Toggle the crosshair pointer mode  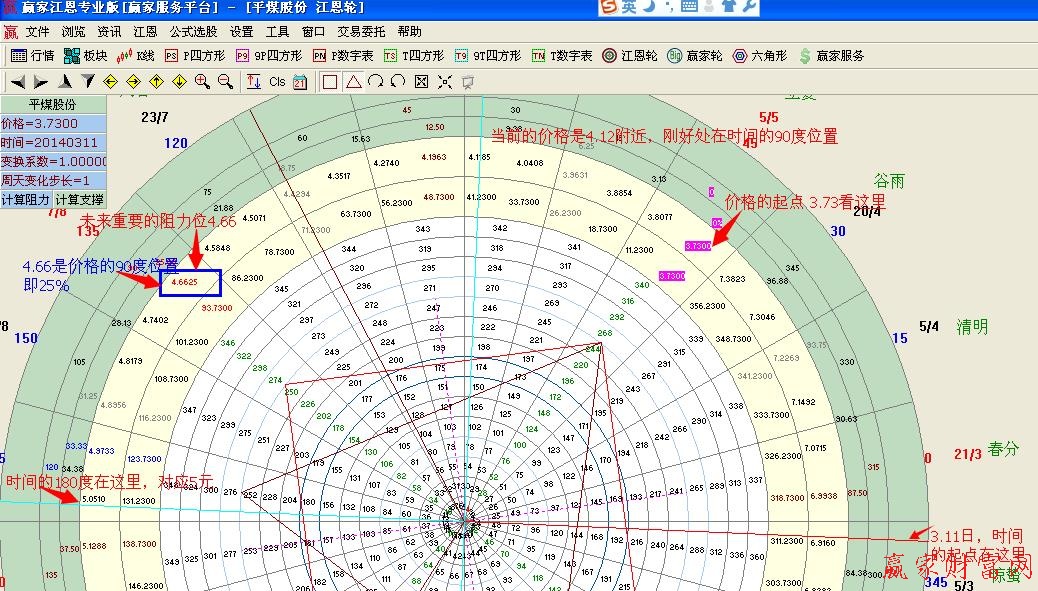coord(443,81)
